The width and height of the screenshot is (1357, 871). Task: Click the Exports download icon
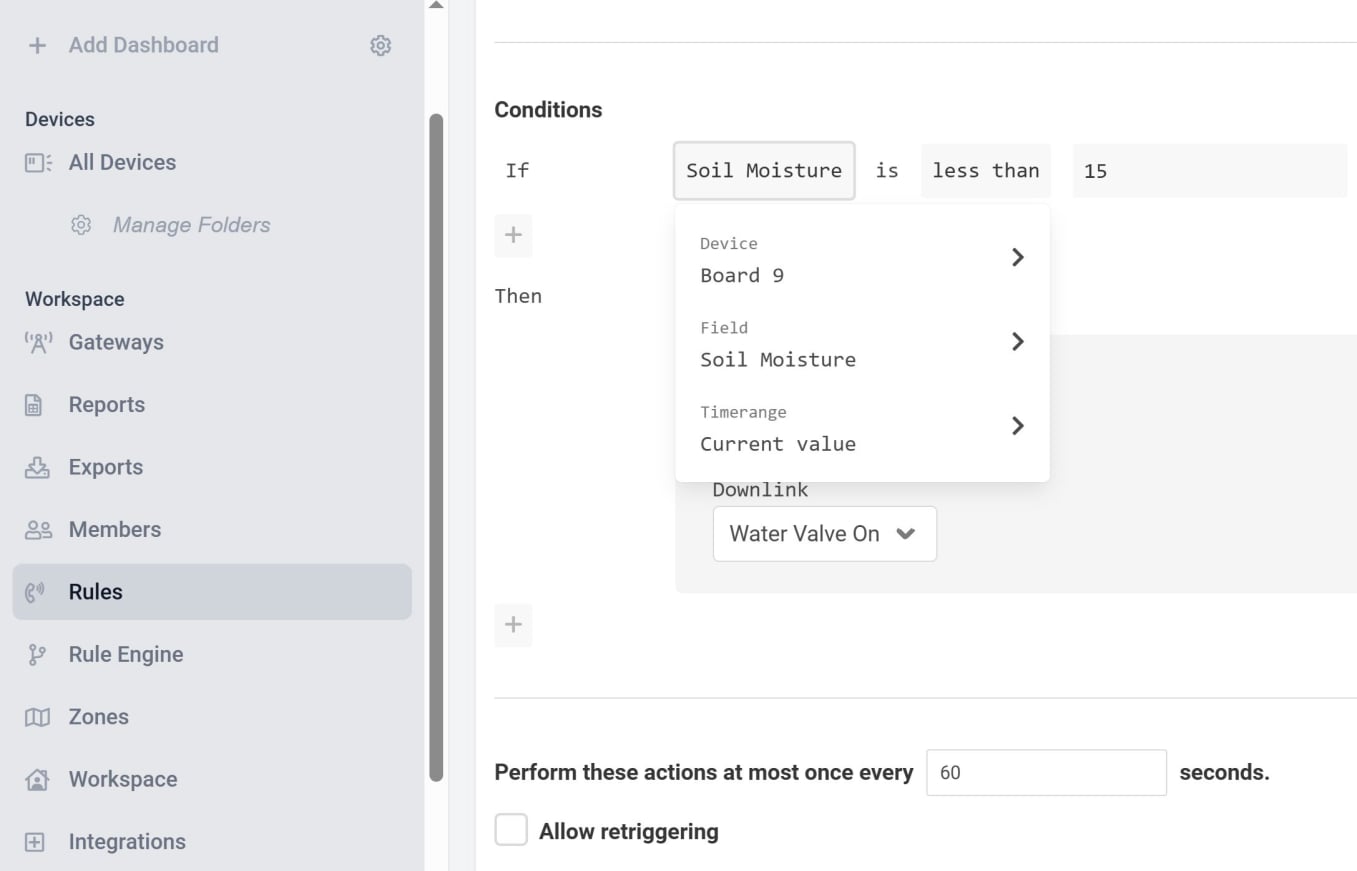click(37, 467)
